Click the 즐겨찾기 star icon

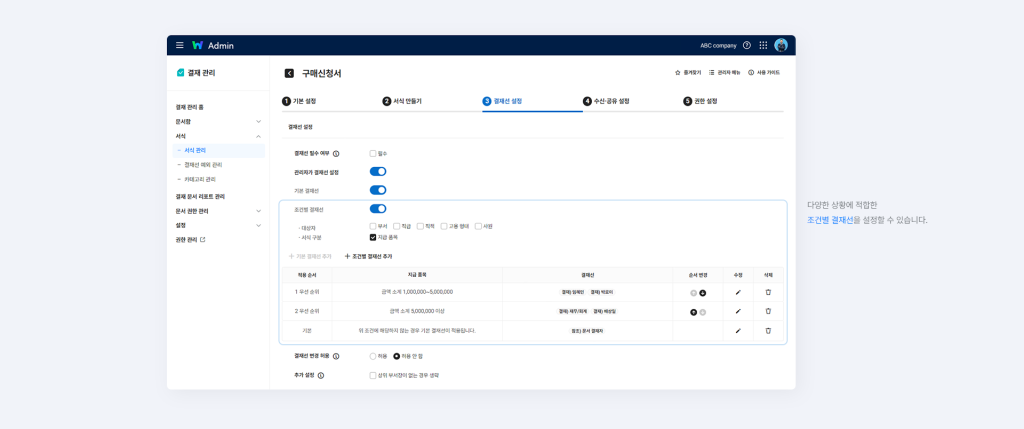[x=678, y=72]
